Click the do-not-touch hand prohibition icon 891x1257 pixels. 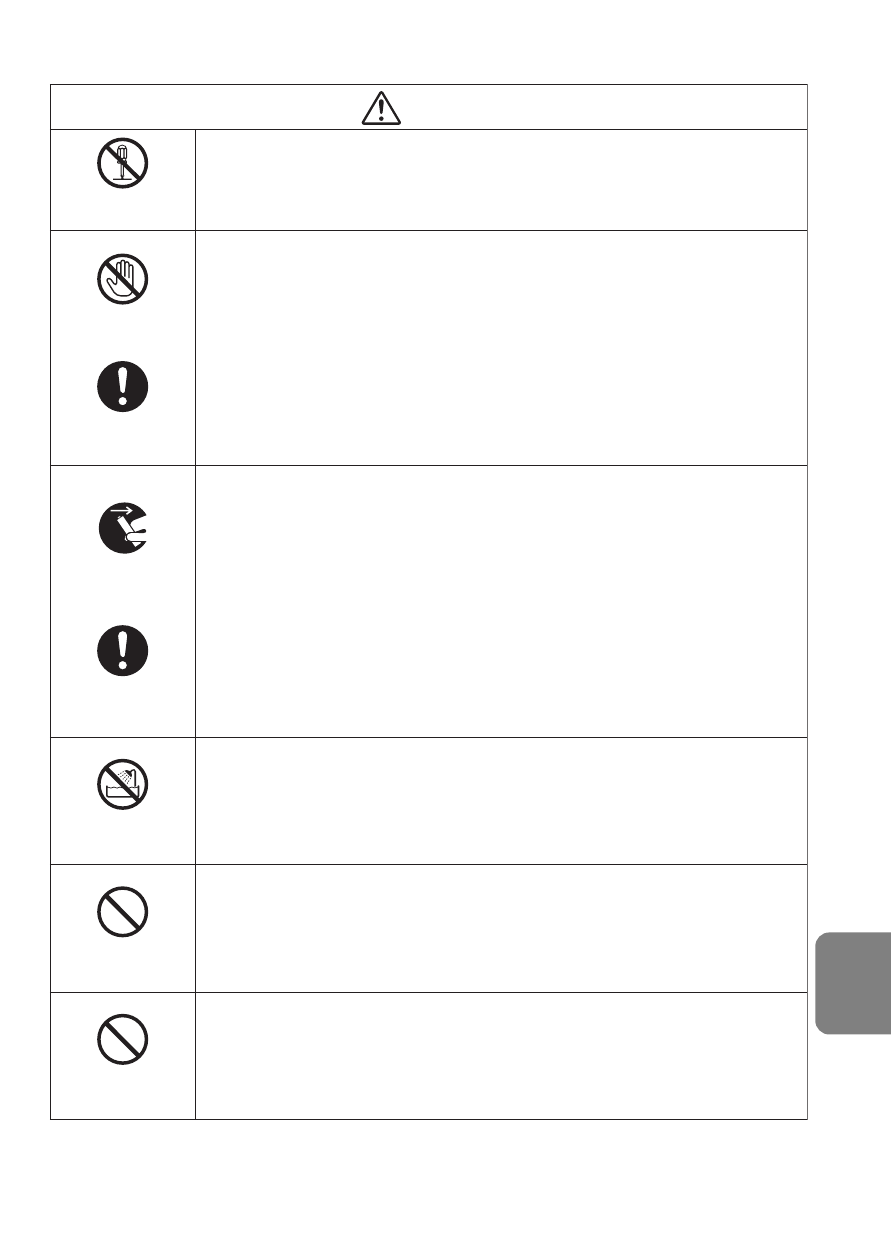coord(123,276)
